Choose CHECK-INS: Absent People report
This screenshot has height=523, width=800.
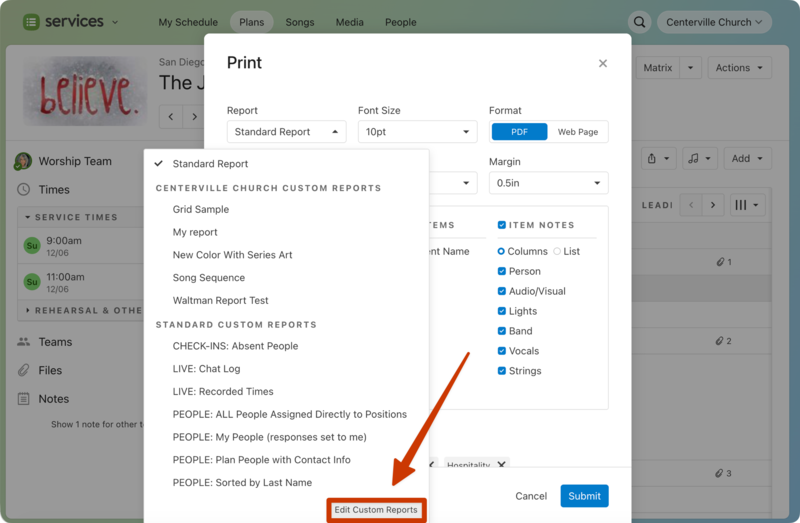tap(286, 346)
